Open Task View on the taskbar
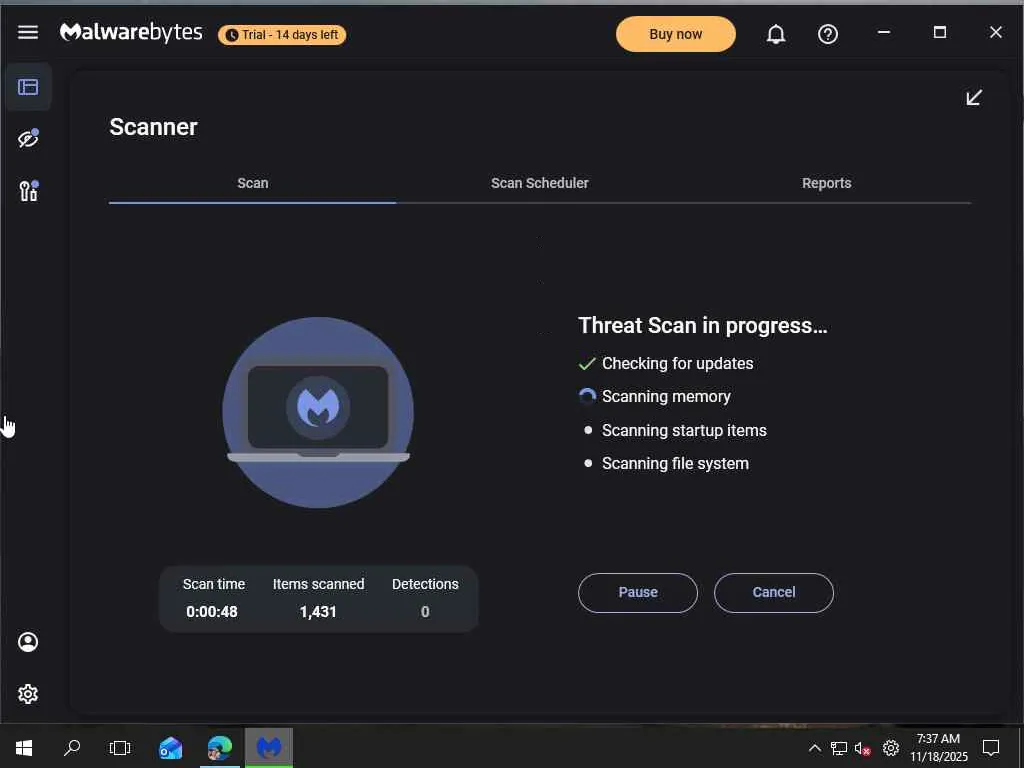Image resolution: width=1024 pixels, height=768 pixels. pyautogui.click(x=120, y=748)
